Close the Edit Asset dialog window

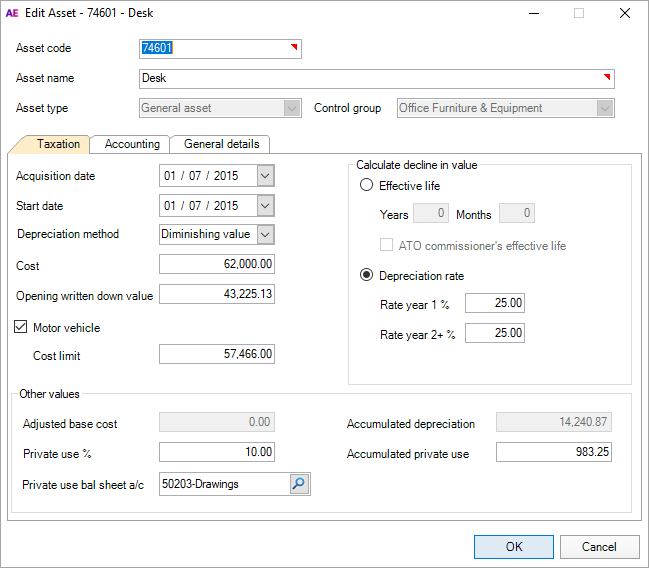(x=624, y=14)
